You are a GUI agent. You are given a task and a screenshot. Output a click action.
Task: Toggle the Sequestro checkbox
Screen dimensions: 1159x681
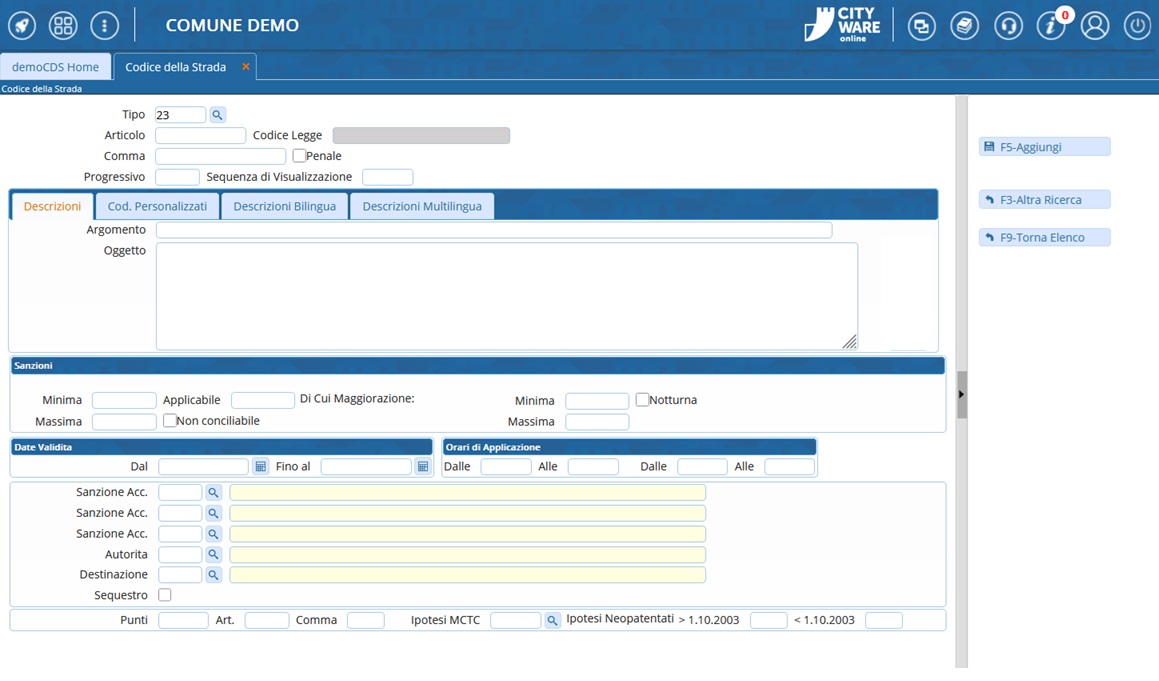[165, 595]
